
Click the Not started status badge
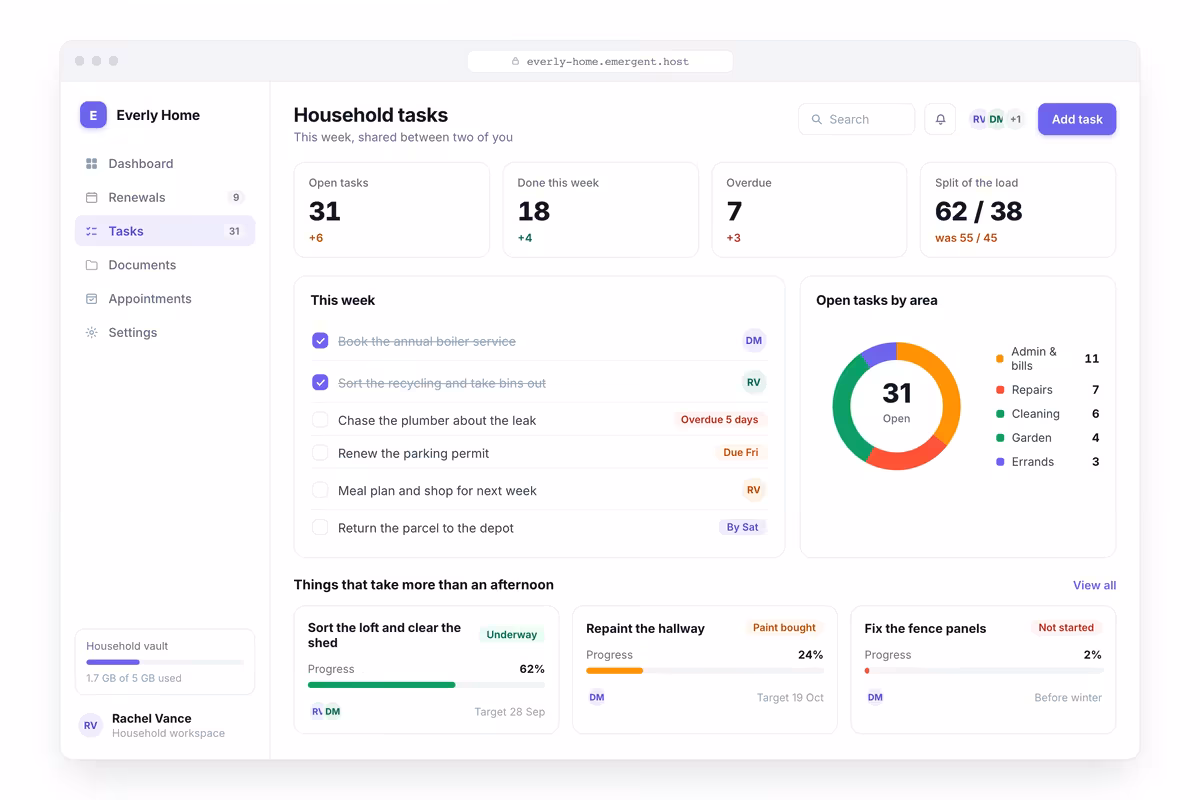(x=1066, y=628)
